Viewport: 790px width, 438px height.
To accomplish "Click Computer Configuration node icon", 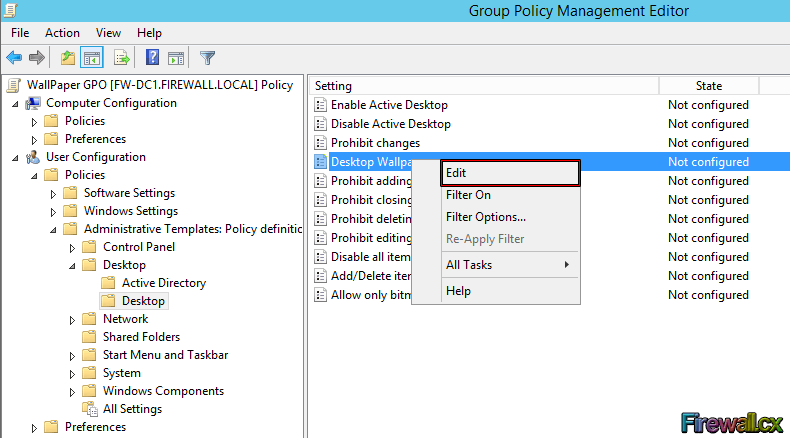I will [x=34, y=103].
